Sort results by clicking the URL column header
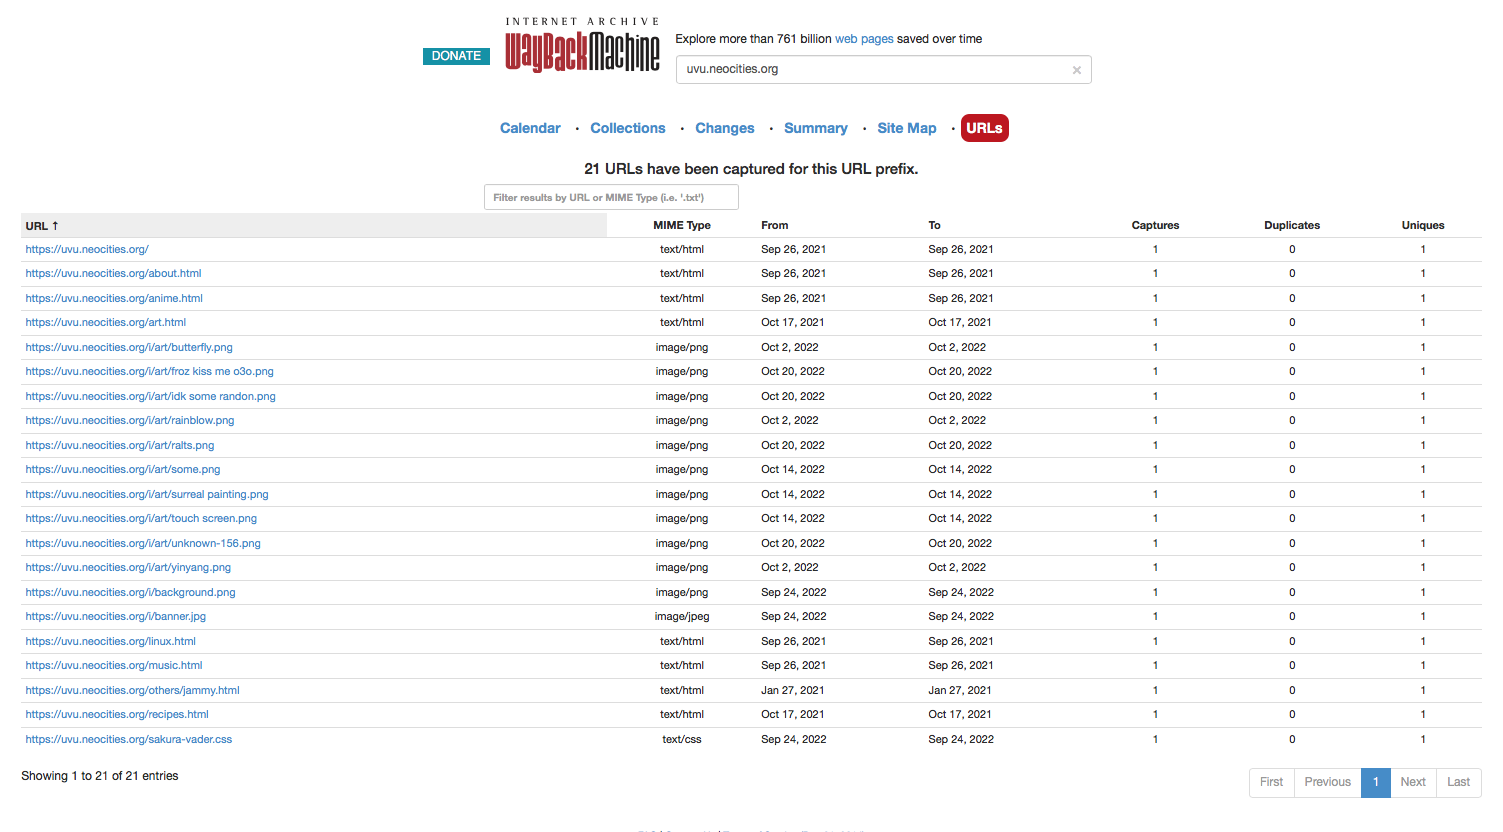1503x832 pixels. click(40, 225)
